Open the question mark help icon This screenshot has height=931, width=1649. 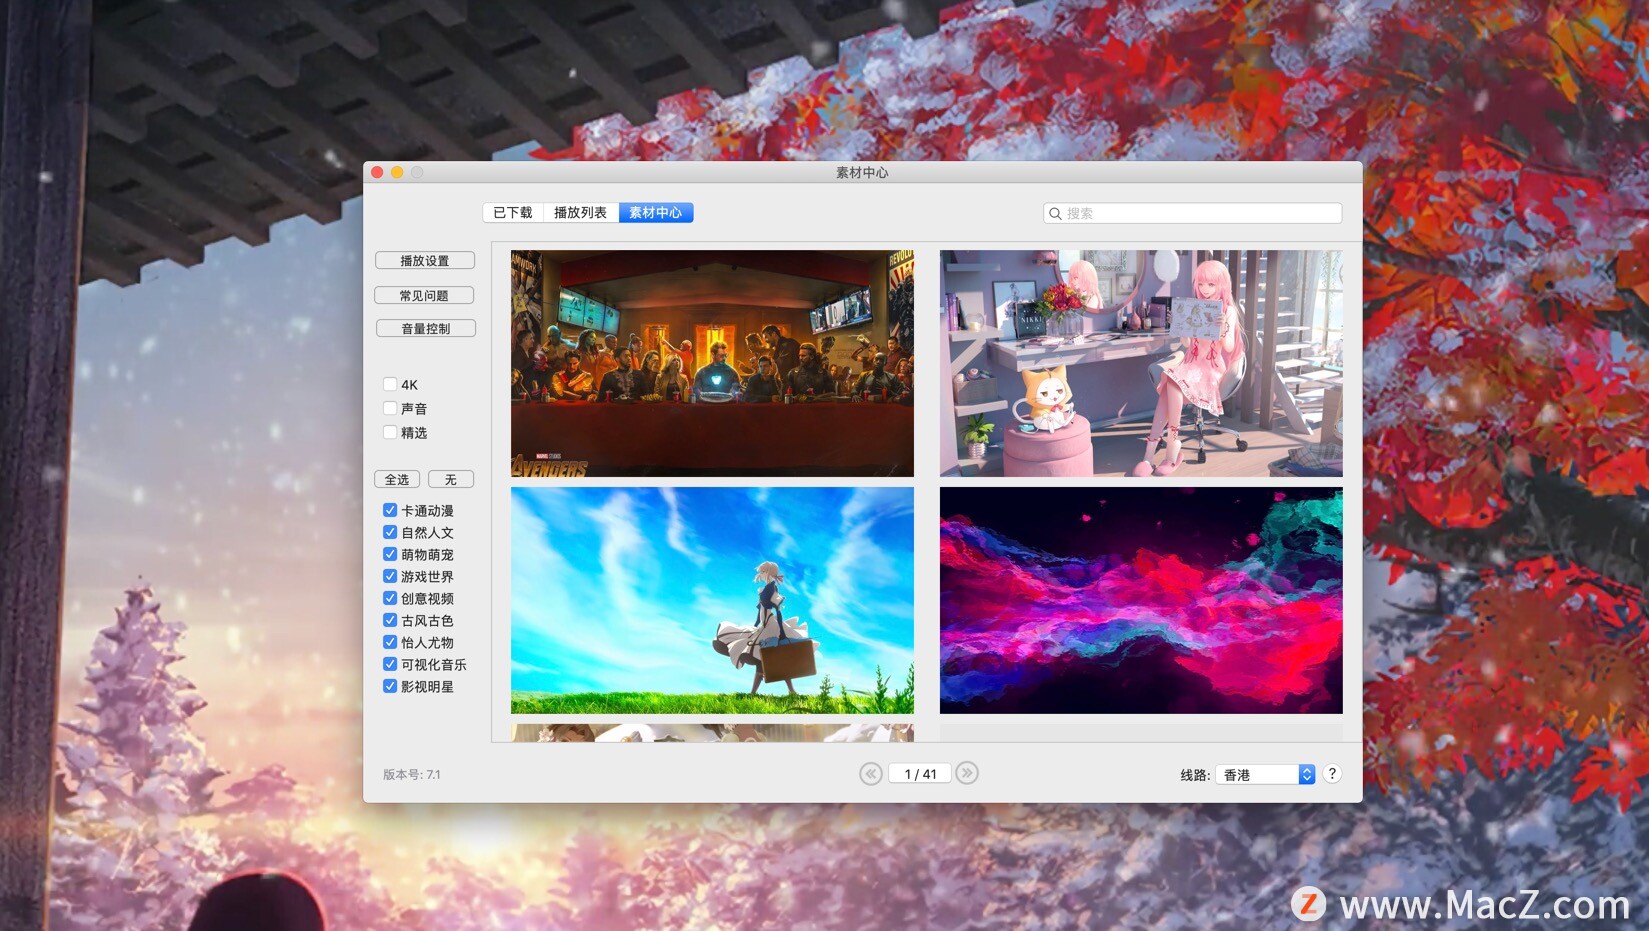point(1331,773)
